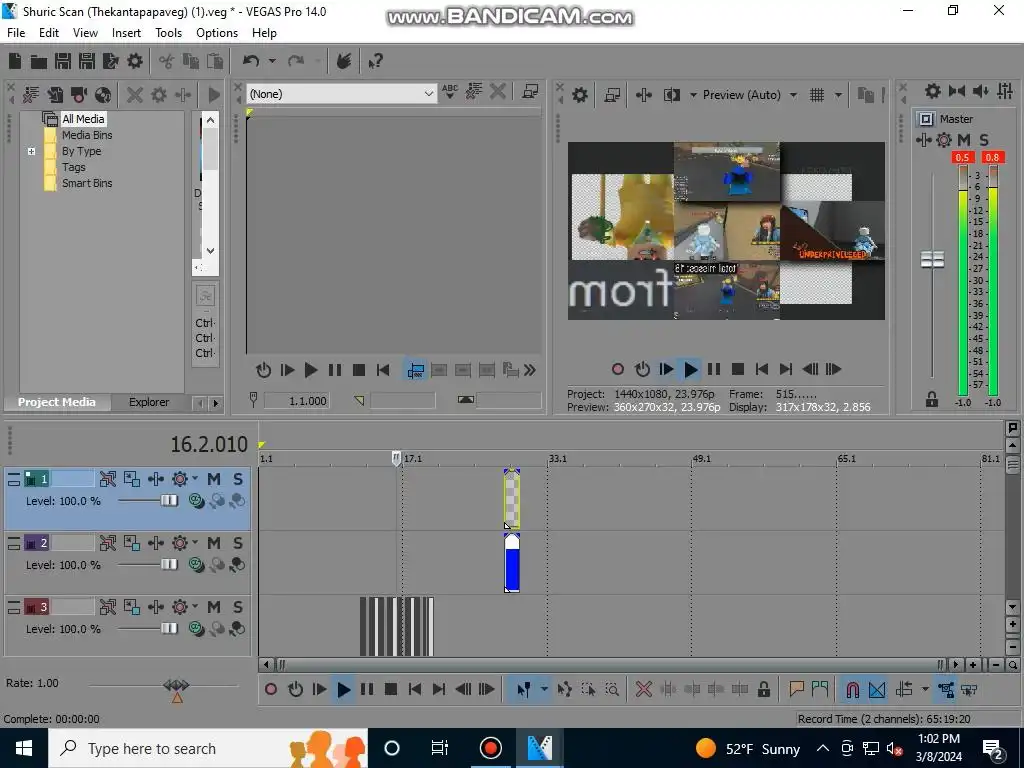Adjust playback rate slider
Screen dimensions: 1024x768
click(x=176, y=685)
